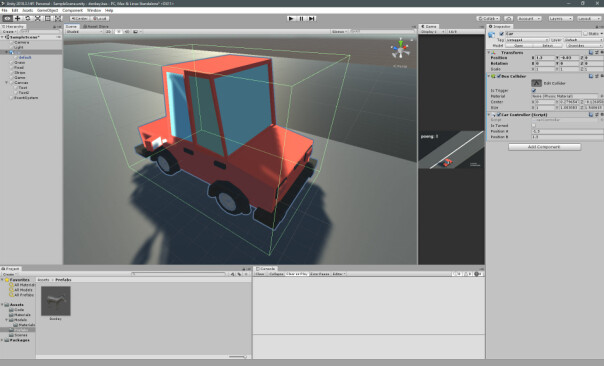Click the scene orientation gizmo
The height and width of the screenshot is (366, 604).
[400, 49]
